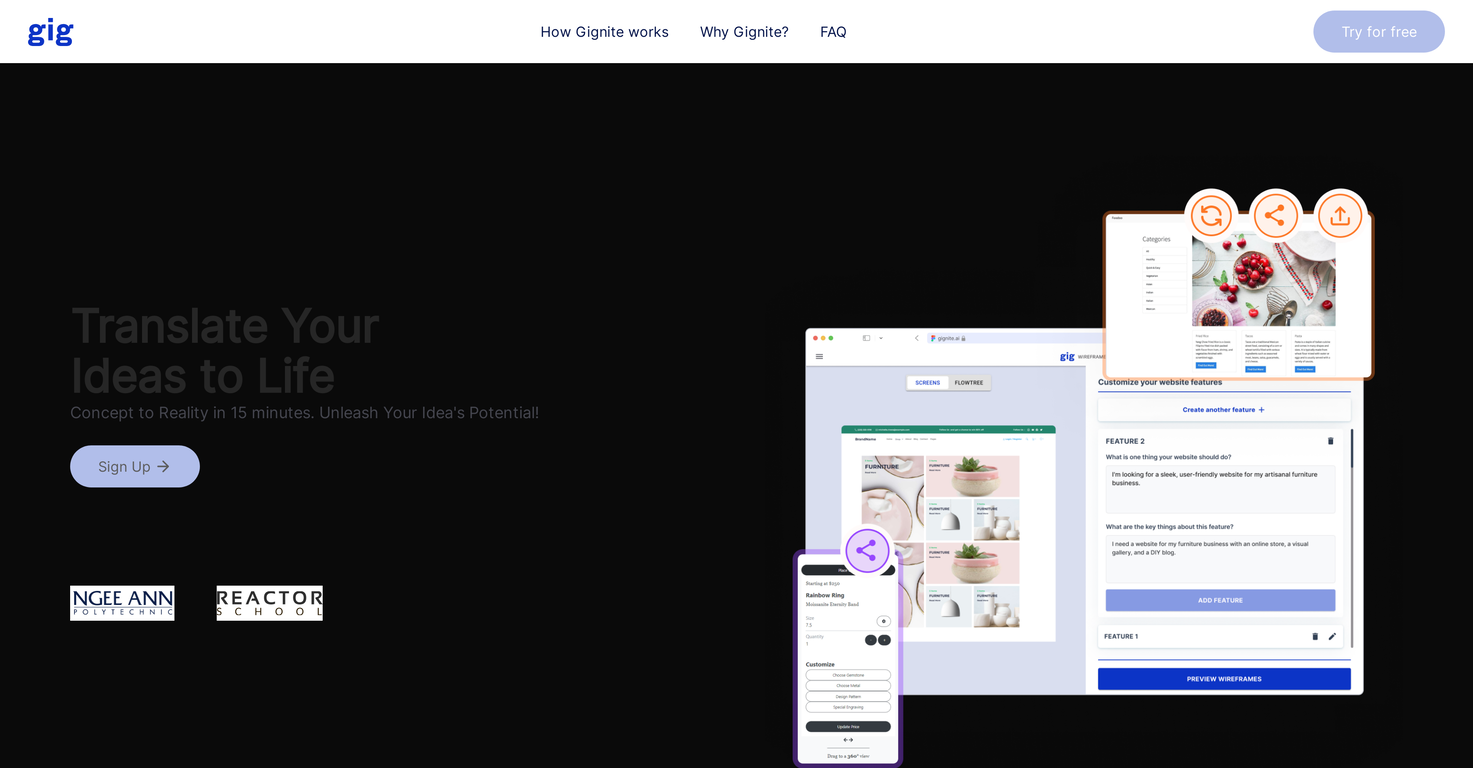1473x768 pixels.
Task: Click the Ngee Ann Polytechnic logo
Action: (122, 603)
